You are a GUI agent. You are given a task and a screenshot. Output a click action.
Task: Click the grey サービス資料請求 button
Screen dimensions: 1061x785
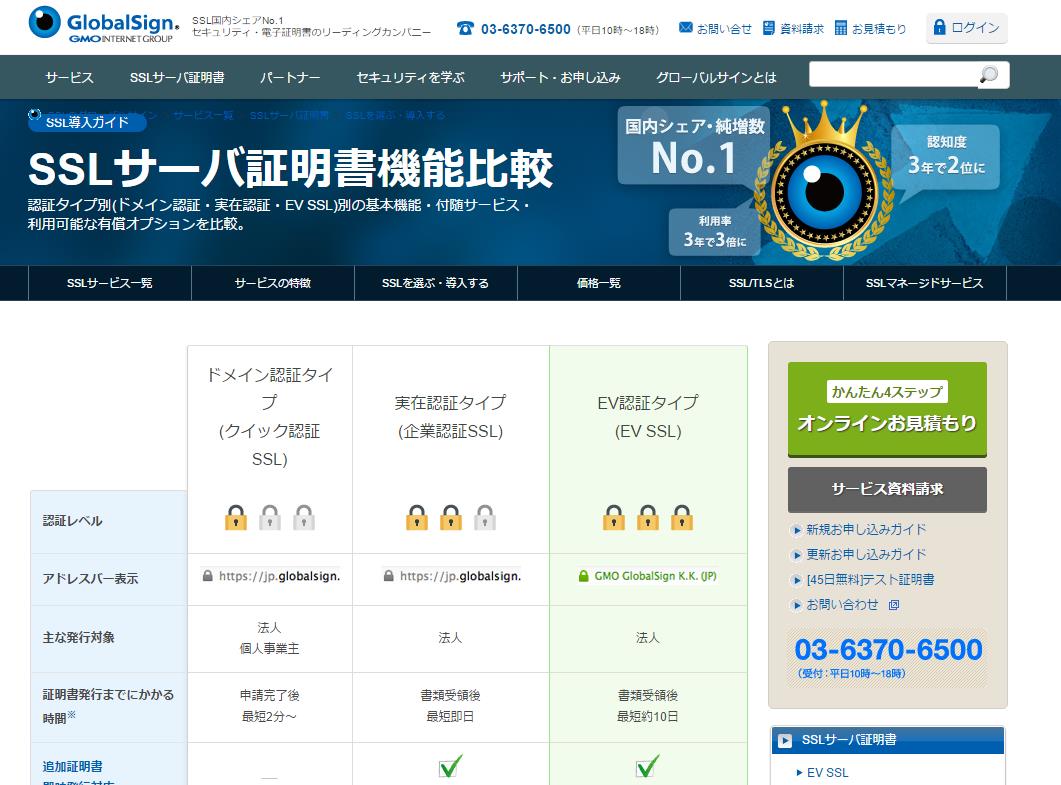887,489
